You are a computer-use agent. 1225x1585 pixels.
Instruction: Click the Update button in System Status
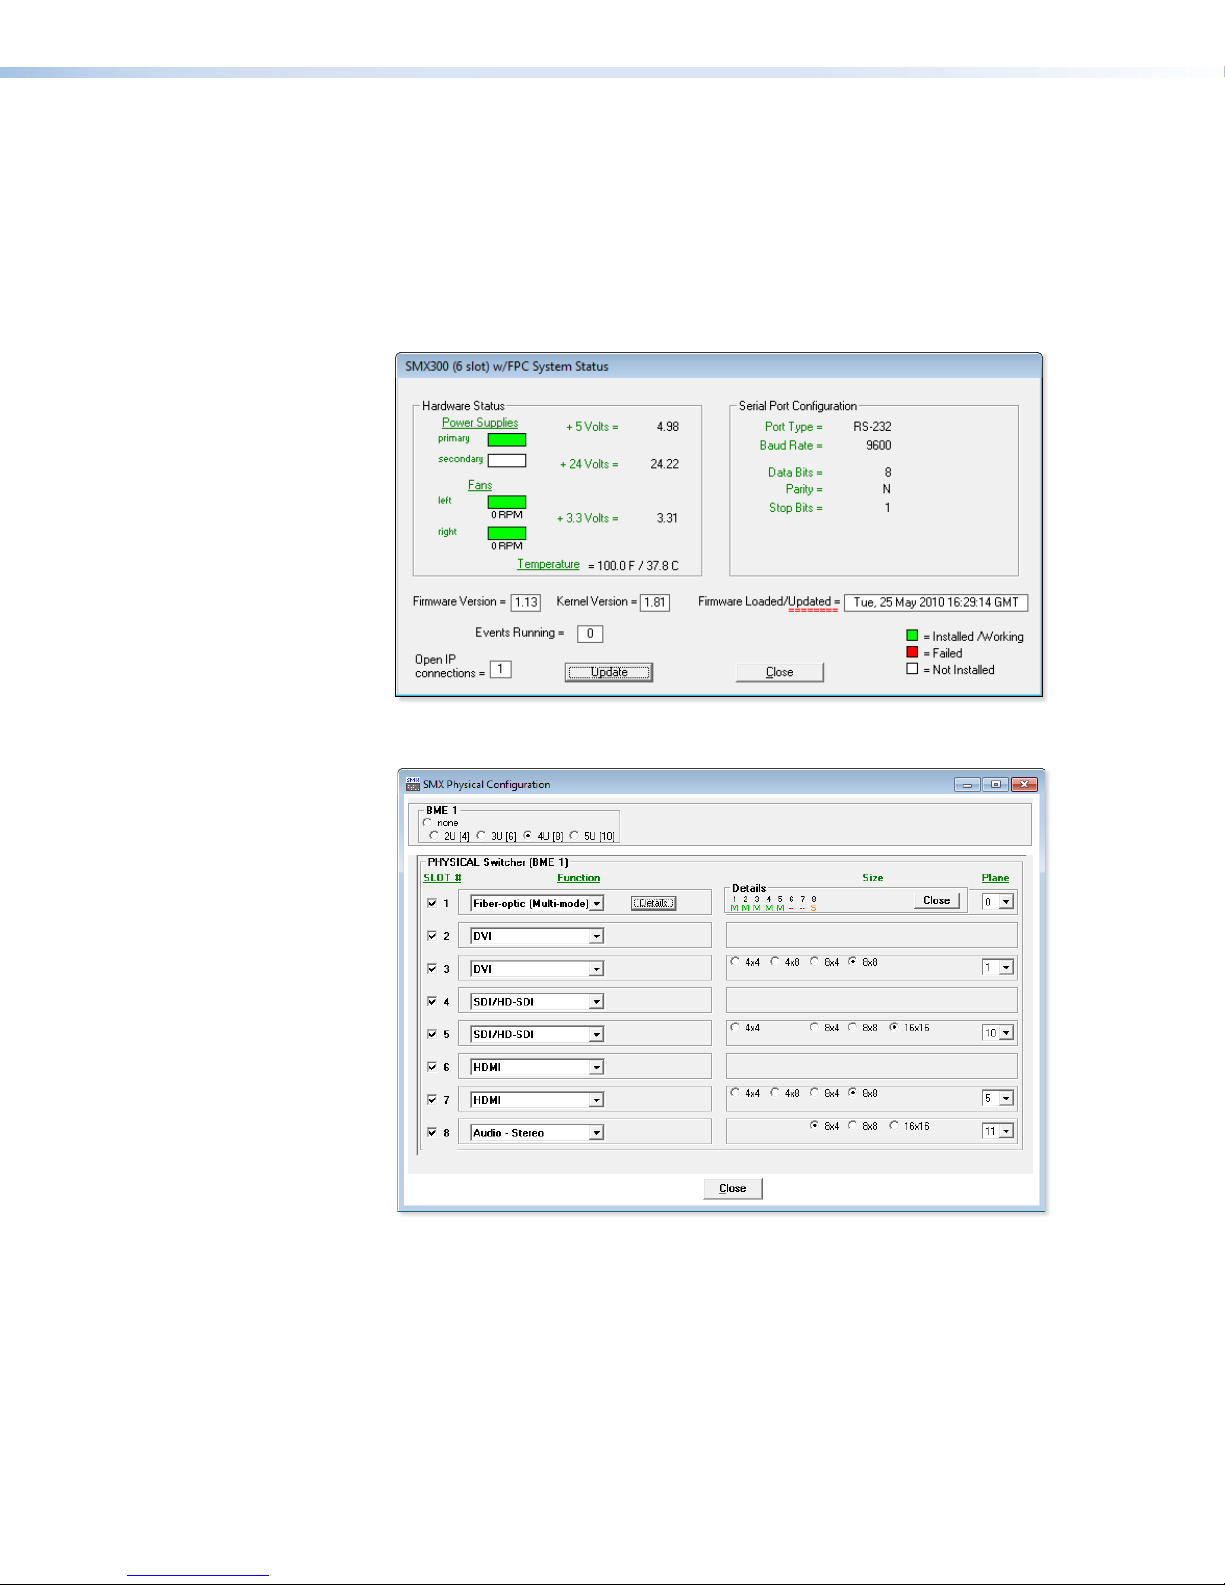tap(609, 672)
